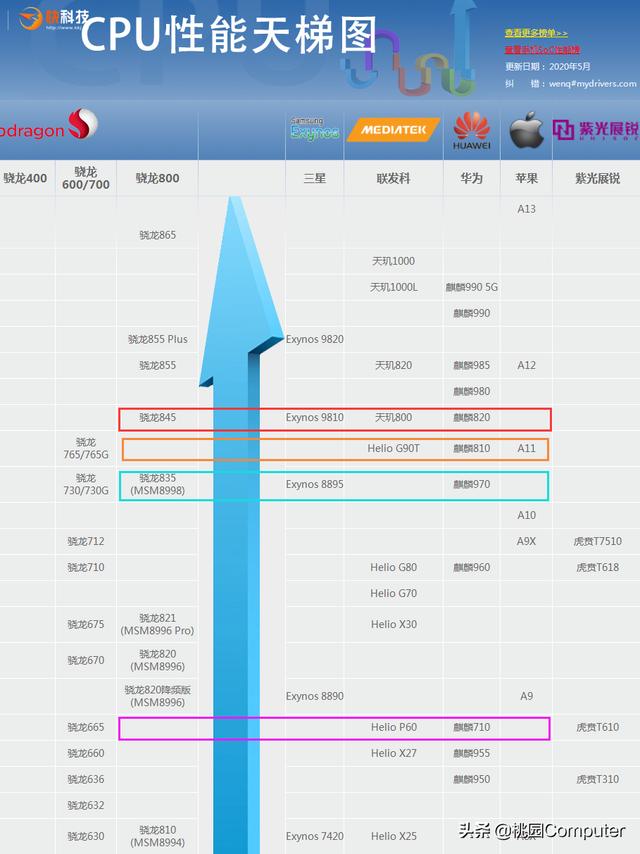
Task: Click the 虎贲T7510 entry
Action: click(x=598, y=541)
